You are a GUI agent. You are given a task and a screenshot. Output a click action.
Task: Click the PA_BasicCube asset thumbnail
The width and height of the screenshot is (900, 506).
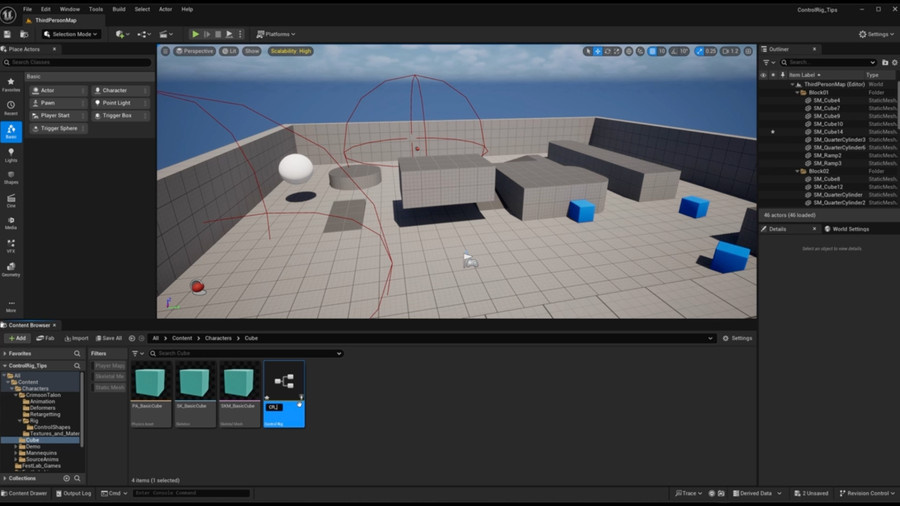click(151, 382)
